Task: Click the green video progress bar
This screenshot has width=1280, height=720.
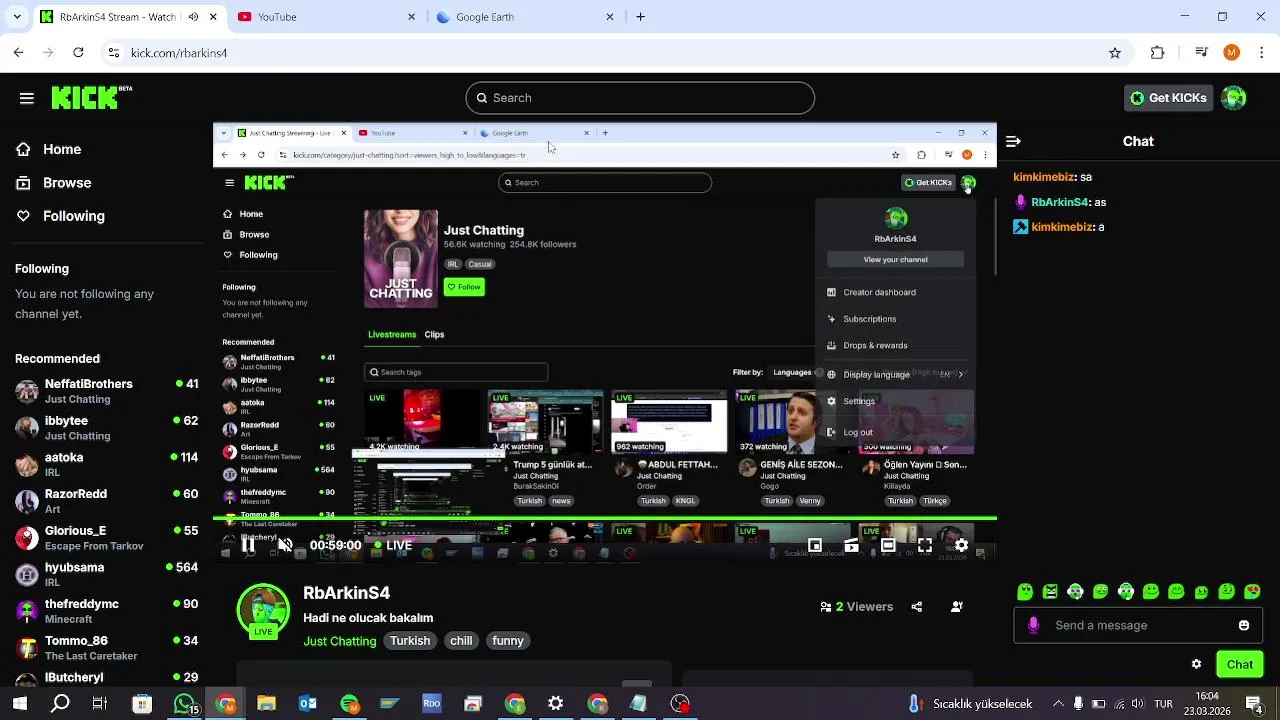Action: pyautogui.click(x=604, y=518)
